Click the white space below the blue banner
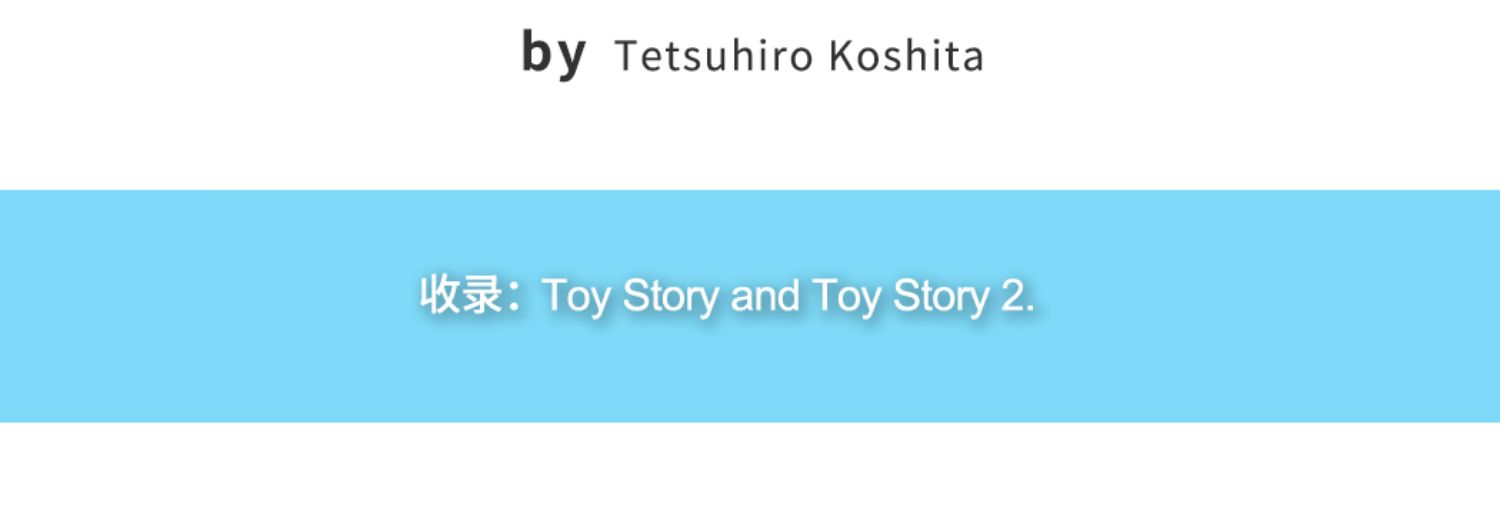This screenshot has height=524, width=1500. click(x=750, y=475)
